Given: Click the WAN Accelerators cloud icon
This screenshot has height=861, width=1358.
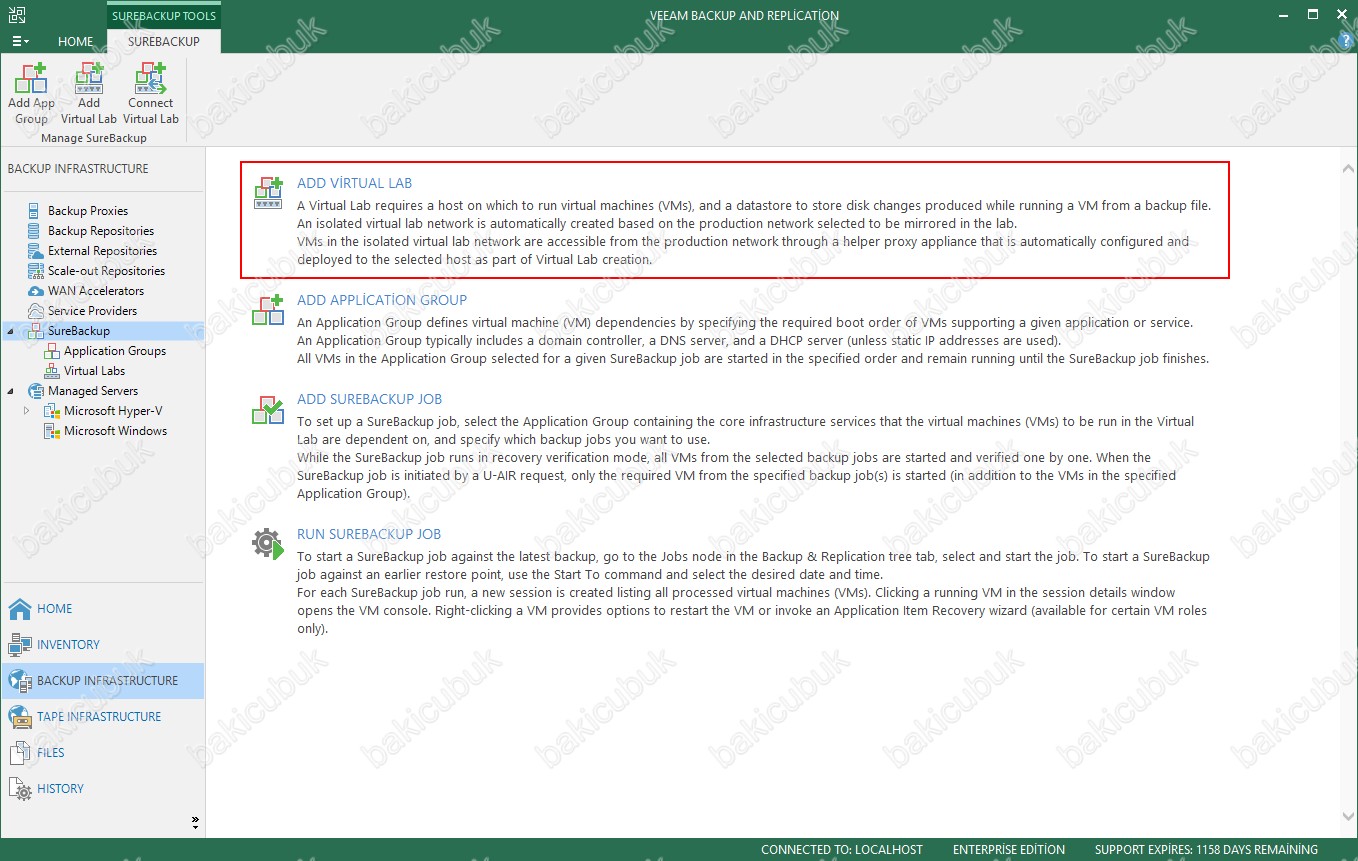Looking at the screenshot, I should (37, 291).
